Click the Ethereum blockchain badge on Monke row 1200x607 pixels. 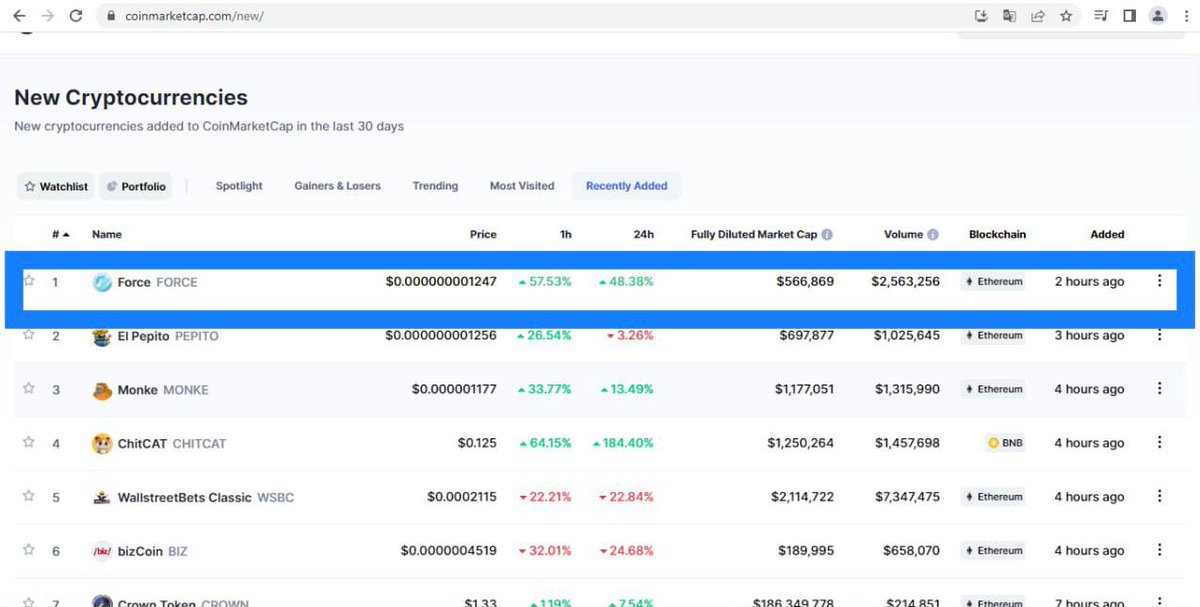tap(994, 389)
